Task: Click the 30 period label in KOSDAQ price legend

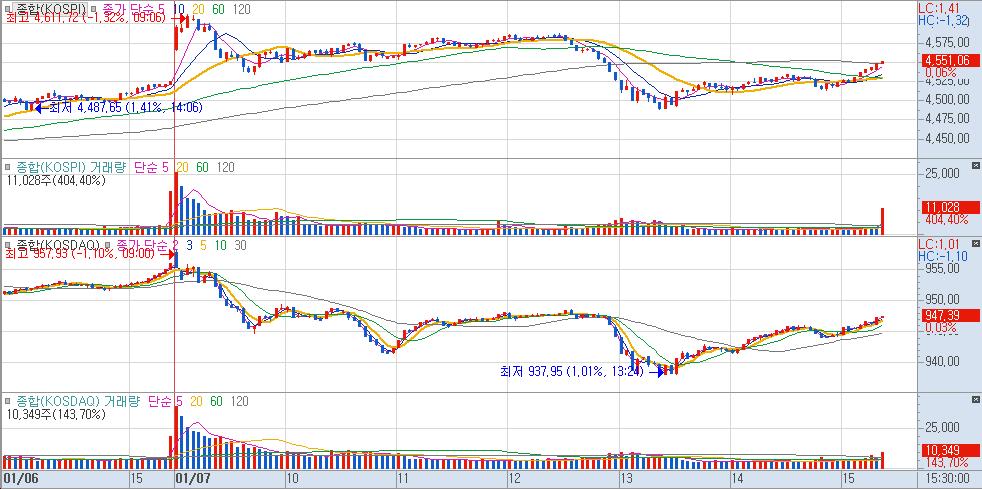Action: coord(240,245)
